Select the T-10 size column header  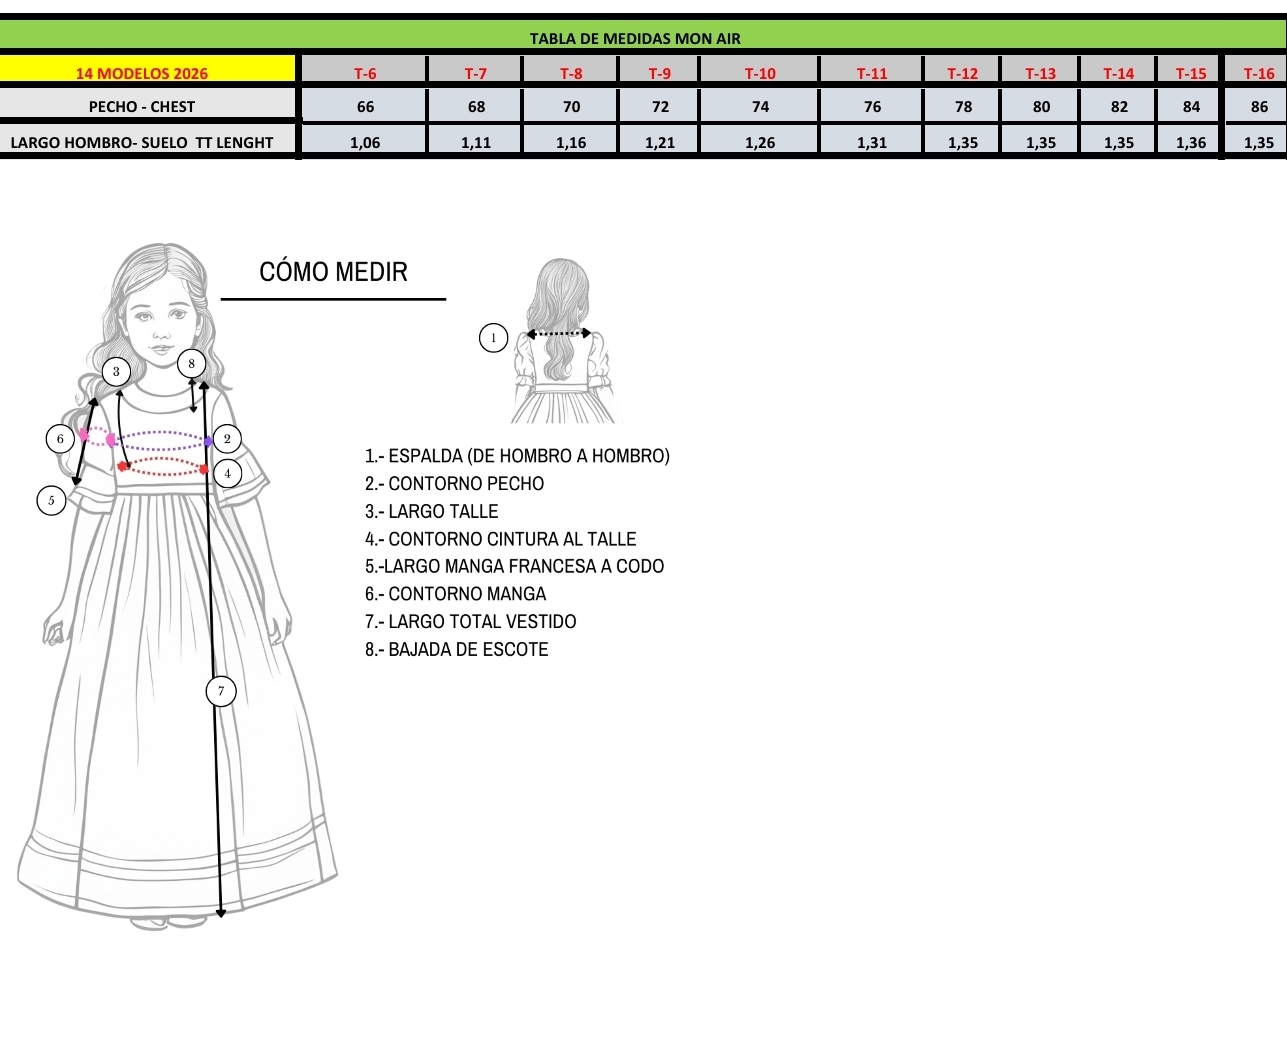point(759,73)
